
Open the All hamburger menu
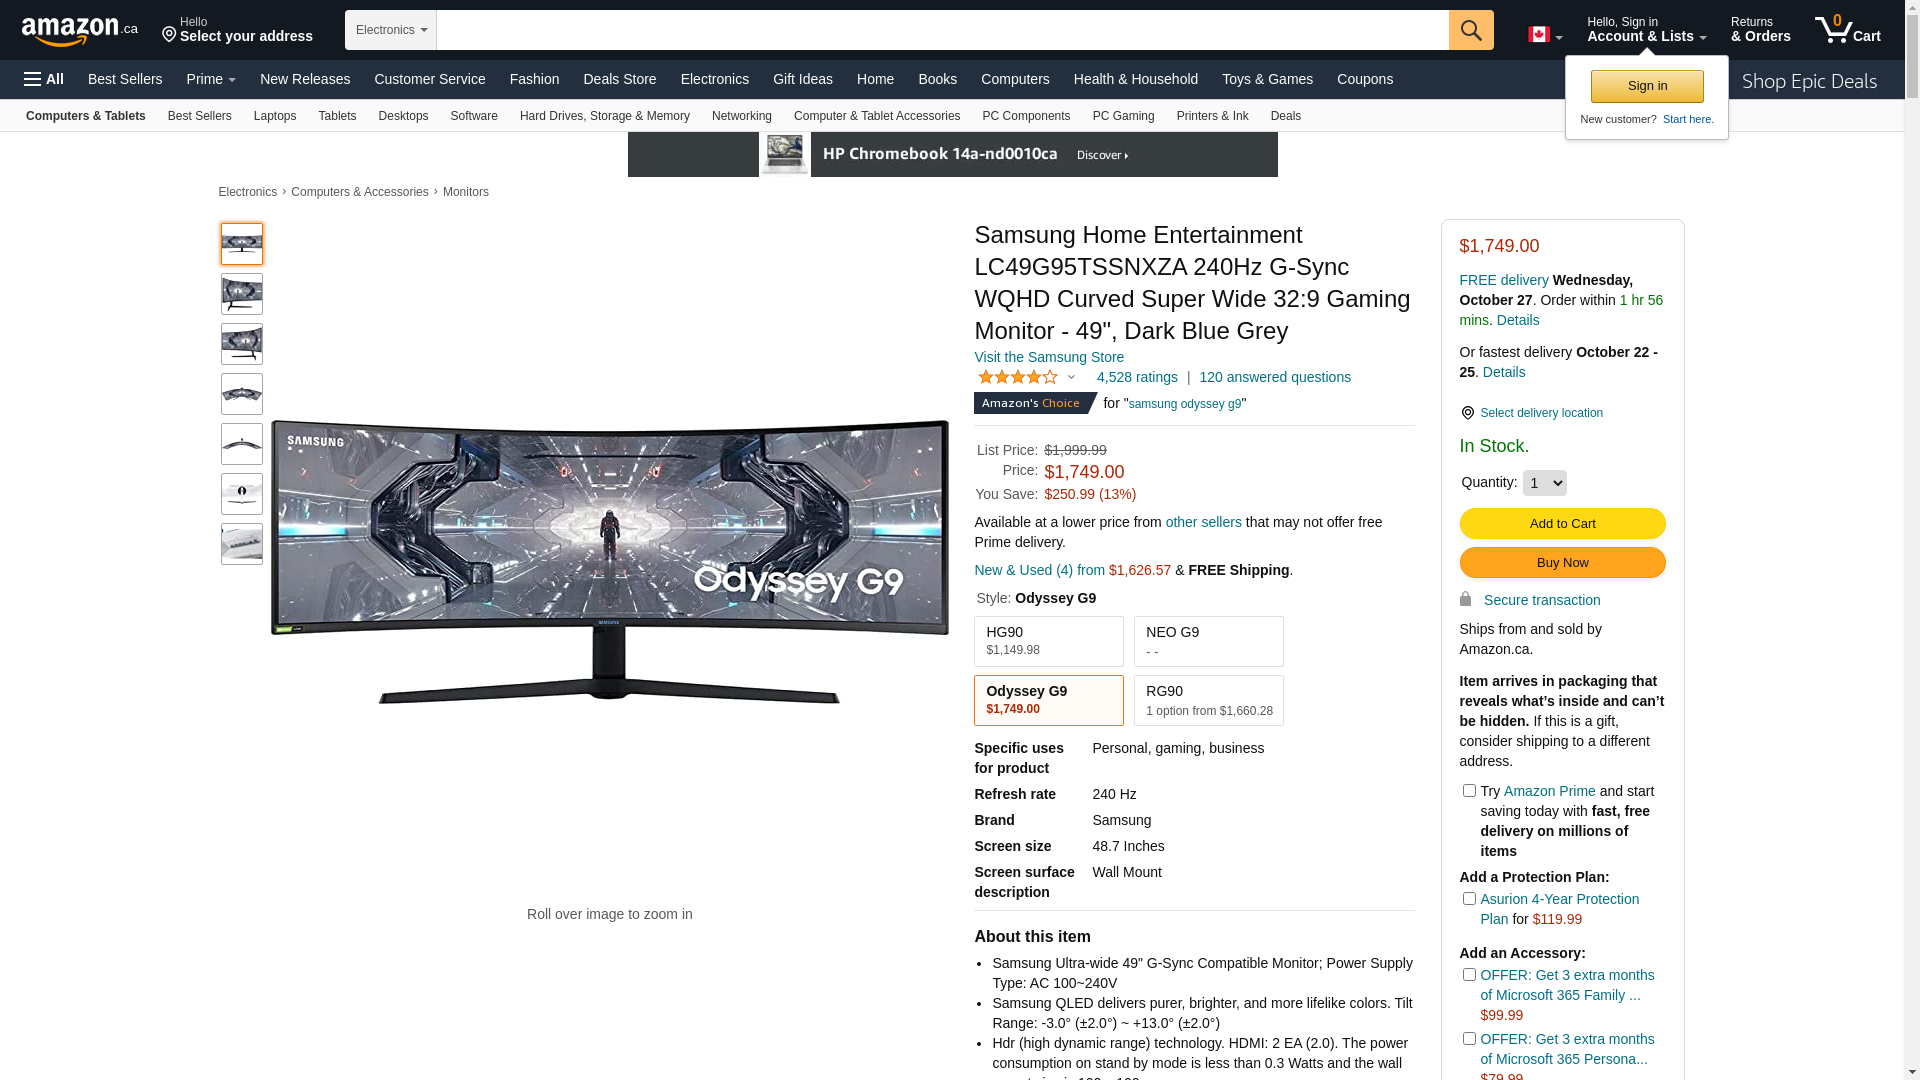[44, 79]
